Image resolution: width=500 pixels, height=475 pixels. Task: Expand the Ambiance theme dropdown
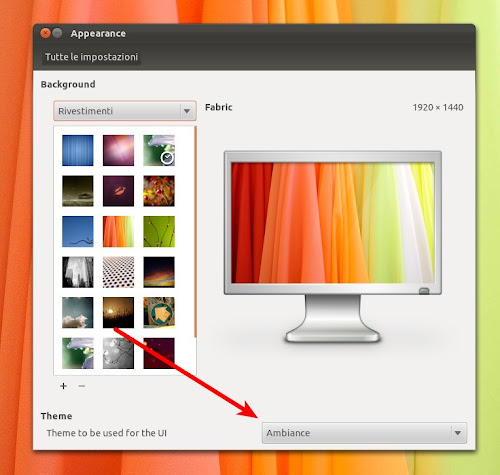pos(364,433)
